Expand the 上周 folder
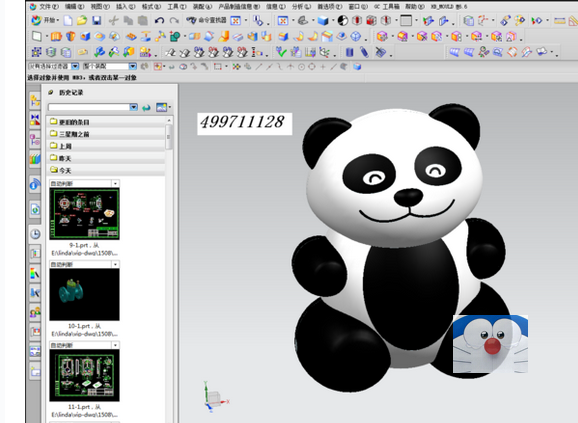Screen dimensions: 578x423 click(x=106, y=146)
